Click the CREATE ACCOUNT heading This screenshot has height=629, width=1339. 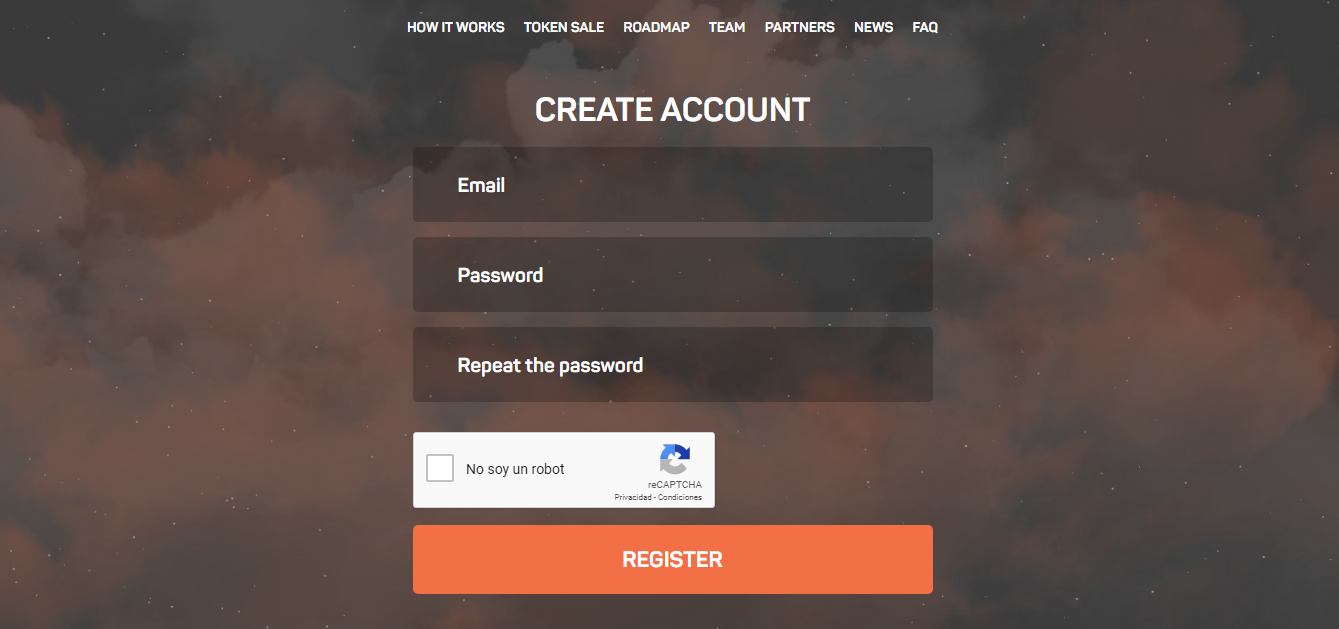[672, 110]
